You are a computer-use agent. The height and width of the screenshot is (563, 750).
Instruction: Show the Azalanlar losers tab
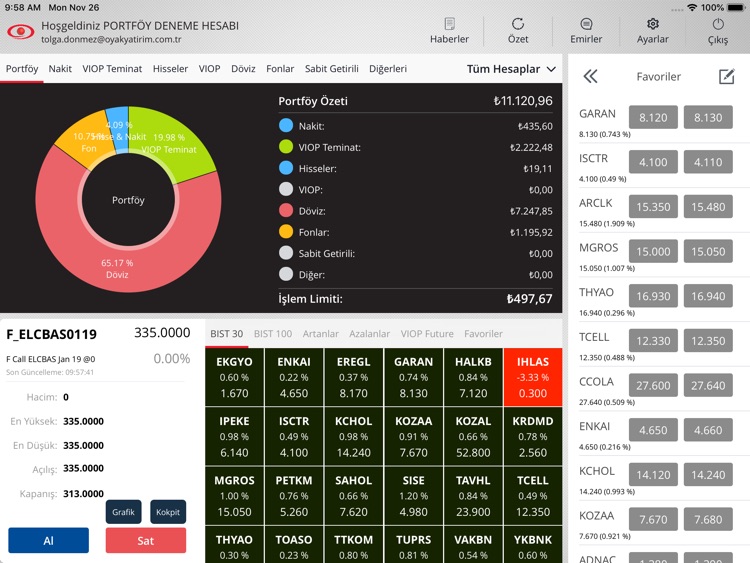369,334
